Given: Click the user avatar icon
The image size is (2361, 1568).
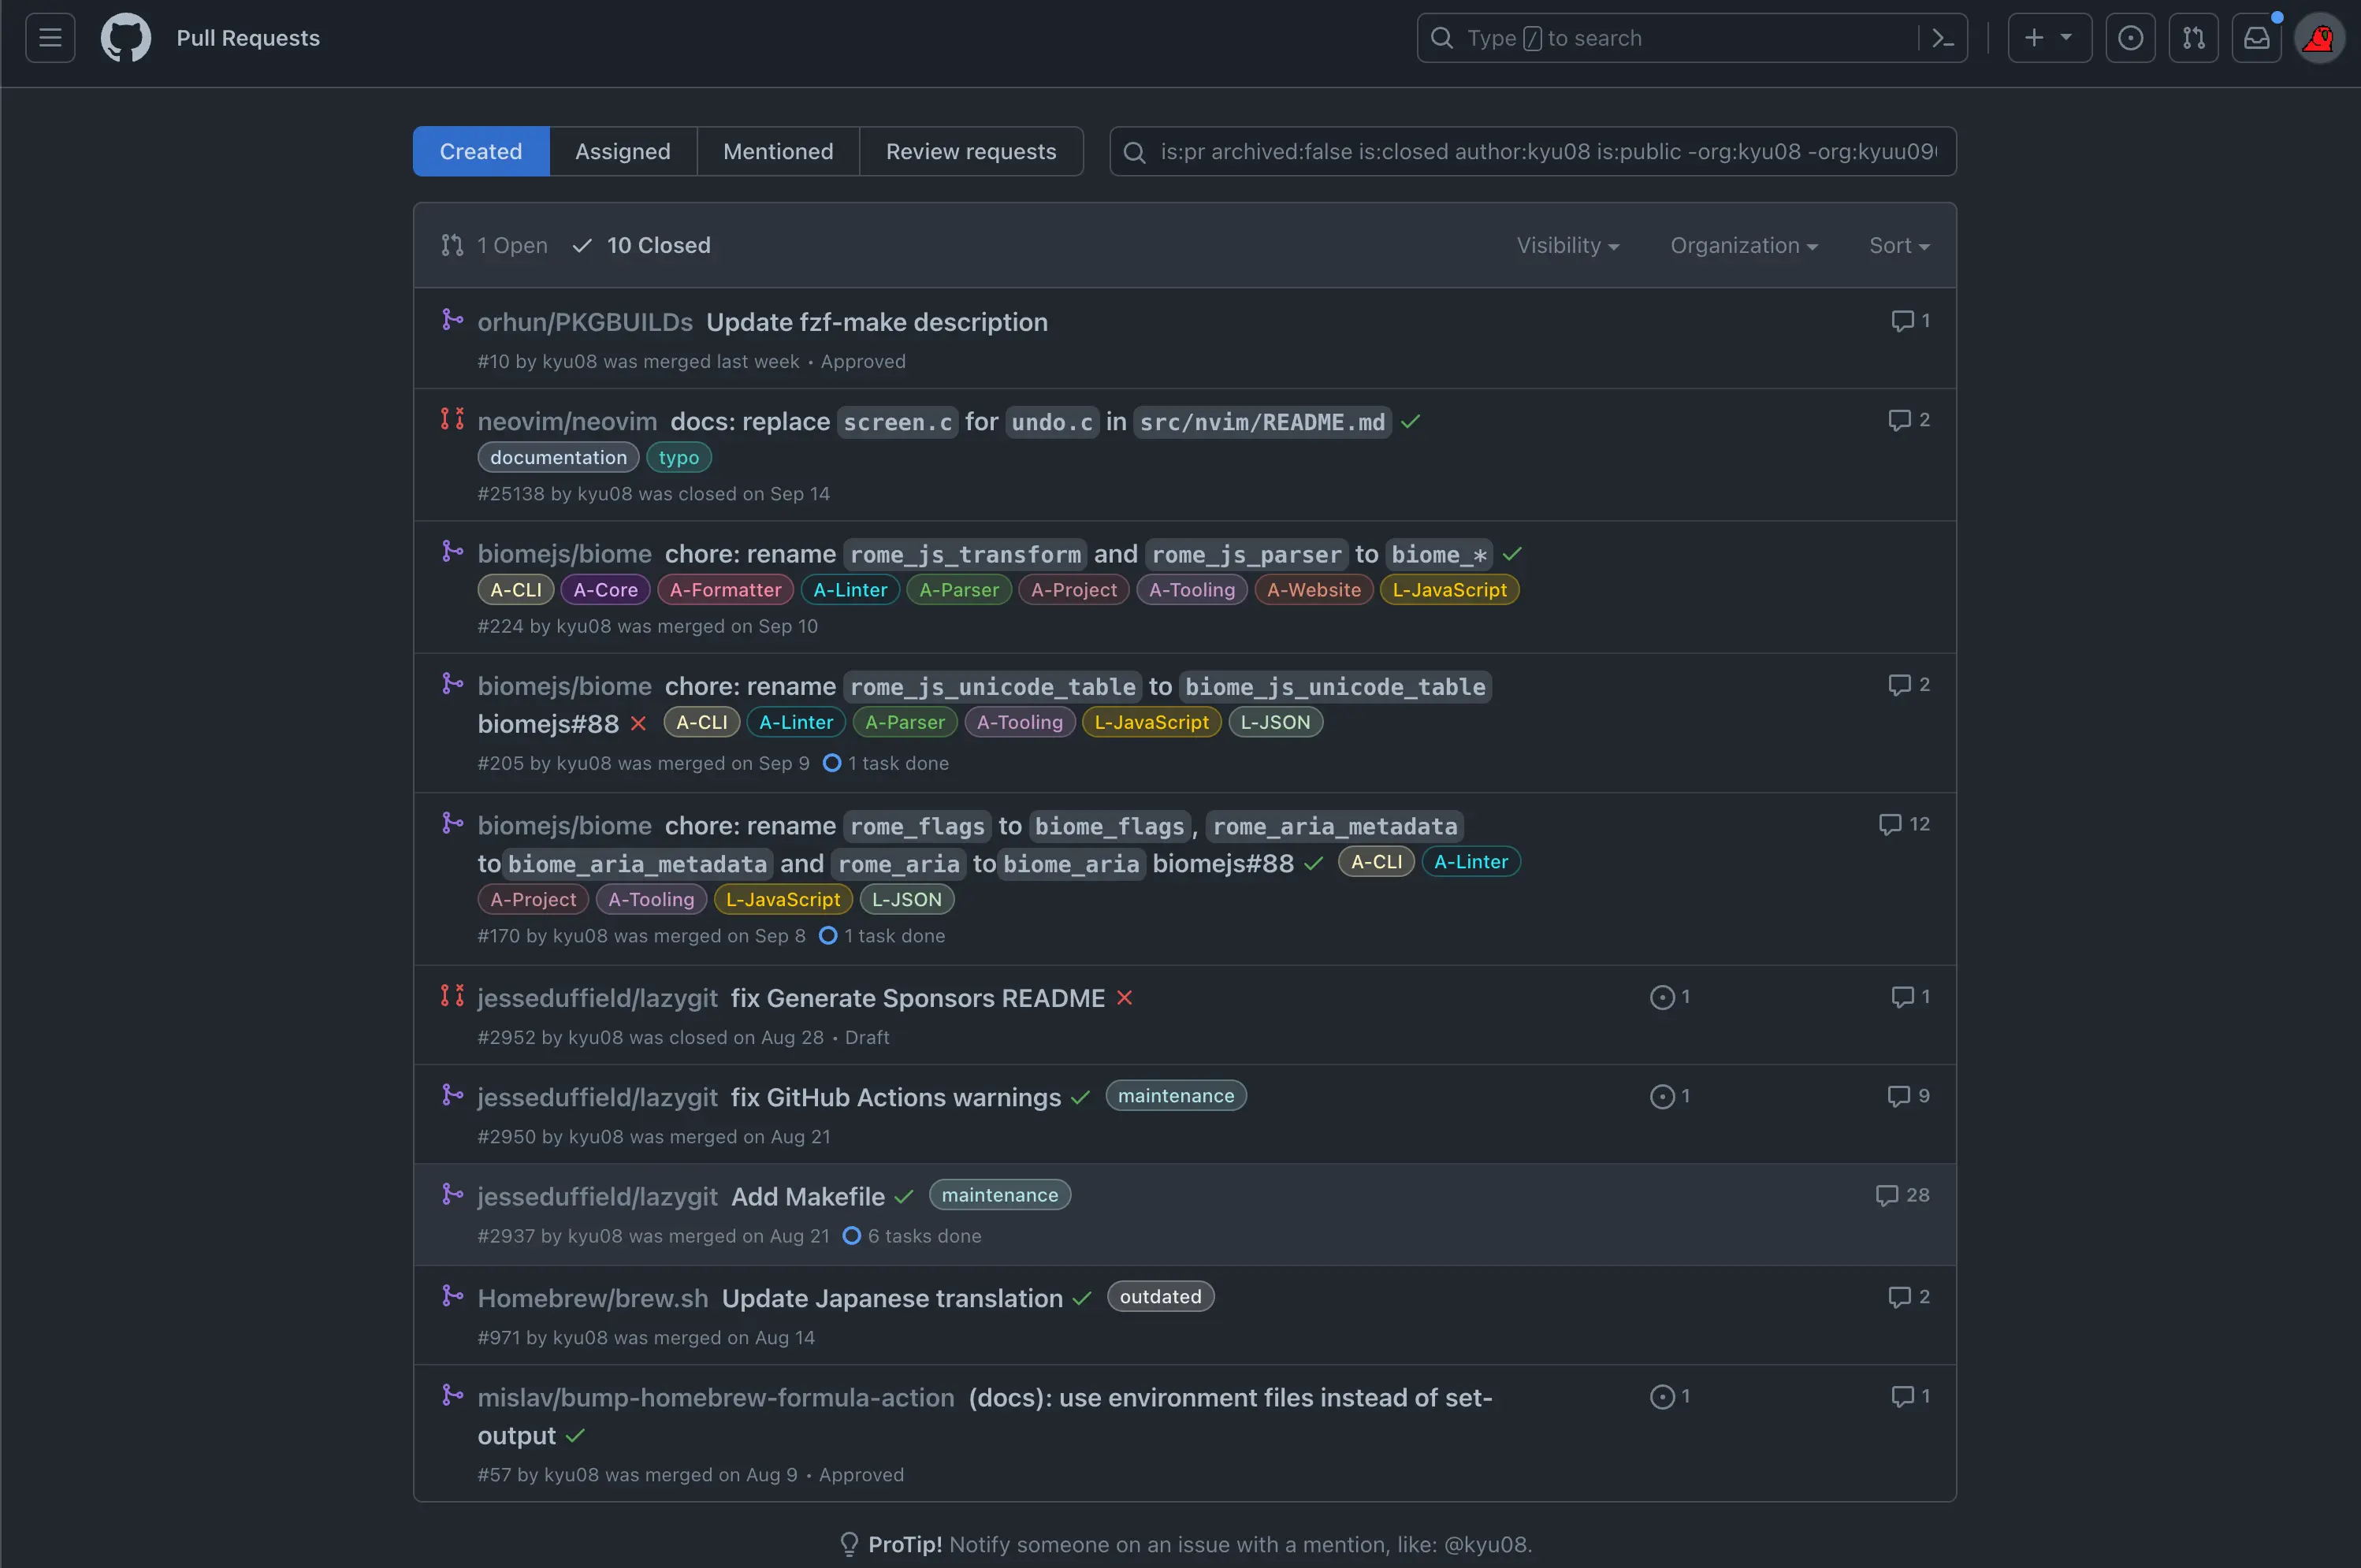Looking at the screenshot, I should click(2319, 38).
